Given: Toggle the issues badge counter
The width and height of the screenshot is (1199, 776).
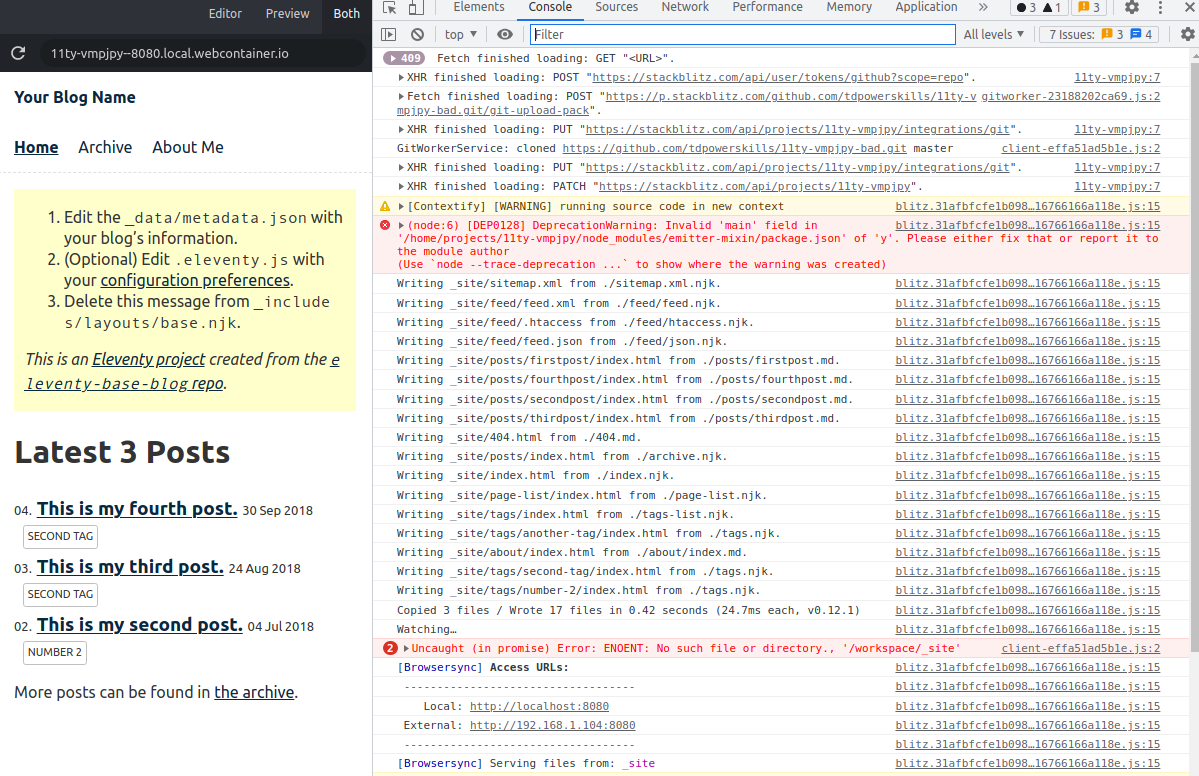Looking at the screenshot, I should pyautogui.click(x=1090, y=7).
